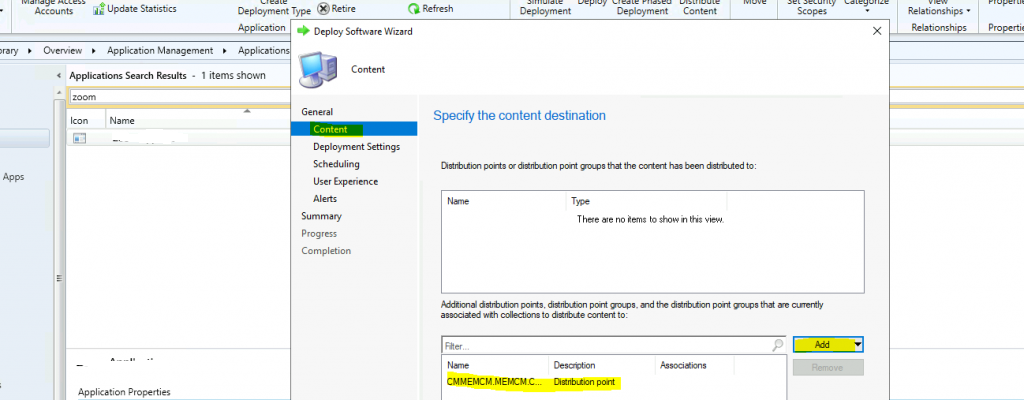Click Application Management in breadcrumb path
This screenshot has height=400, width=1024.
(x=160, y=50)
